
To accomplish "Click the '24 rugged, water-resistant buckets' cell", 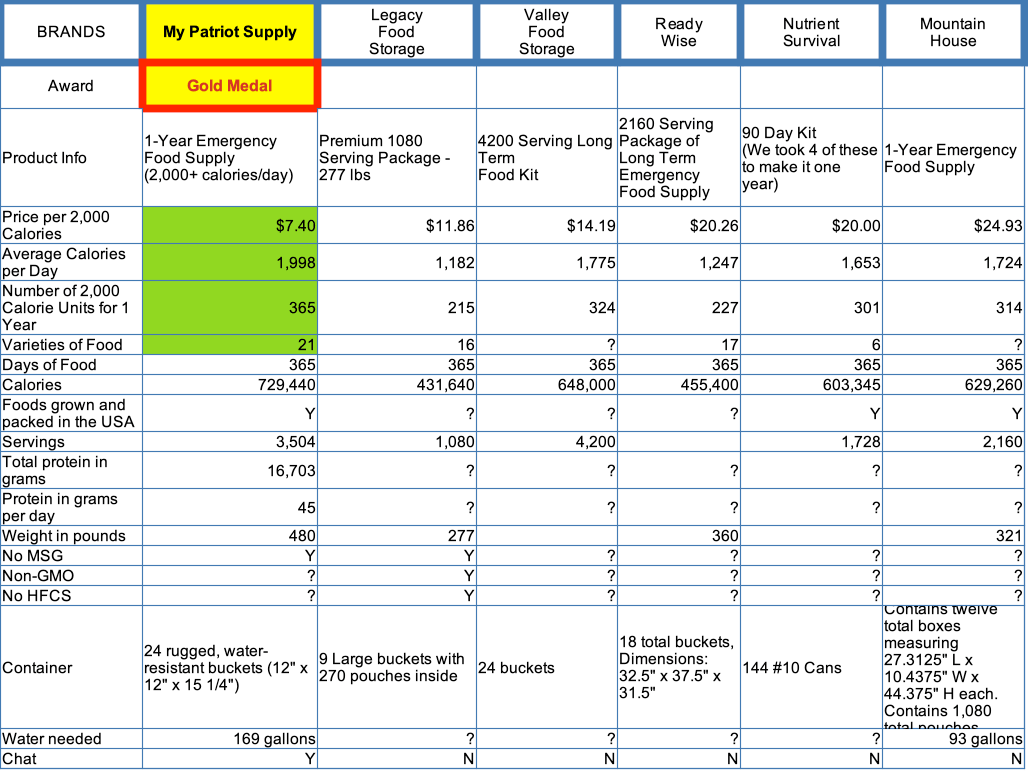I will pos(229,667).
